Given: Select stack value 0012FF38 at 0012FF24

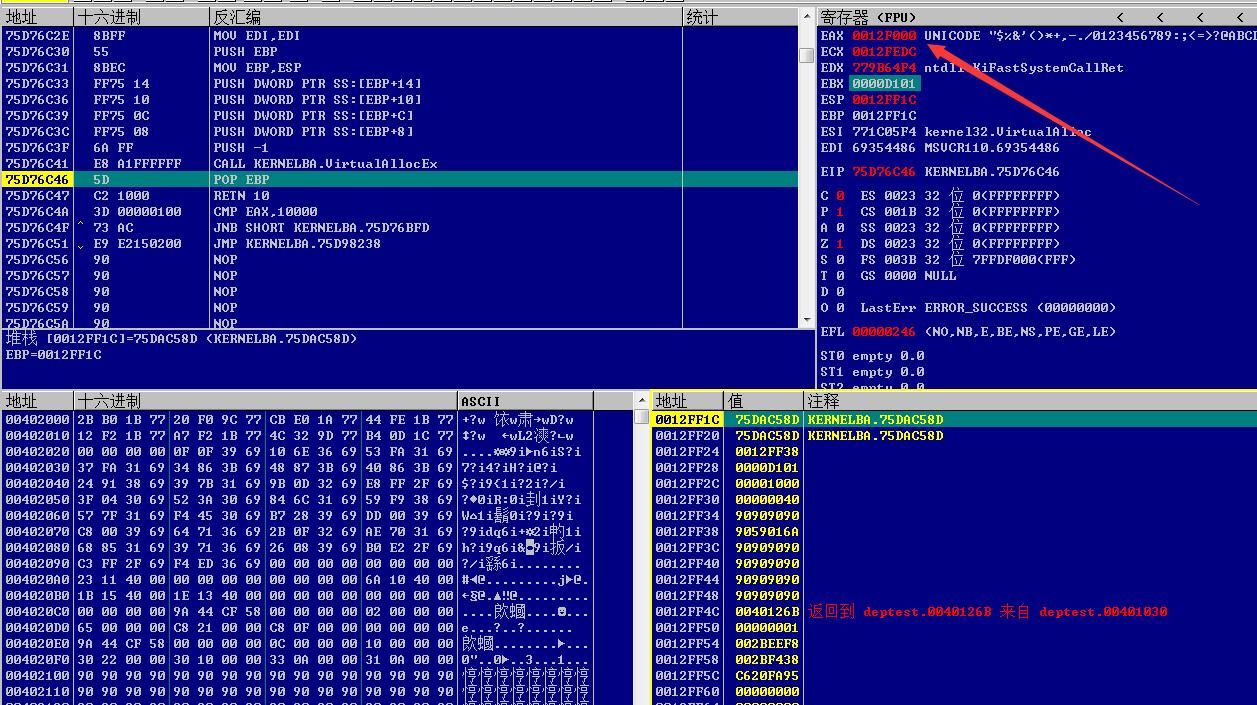Looking at the screenshot, I should [x=767, y=451].
